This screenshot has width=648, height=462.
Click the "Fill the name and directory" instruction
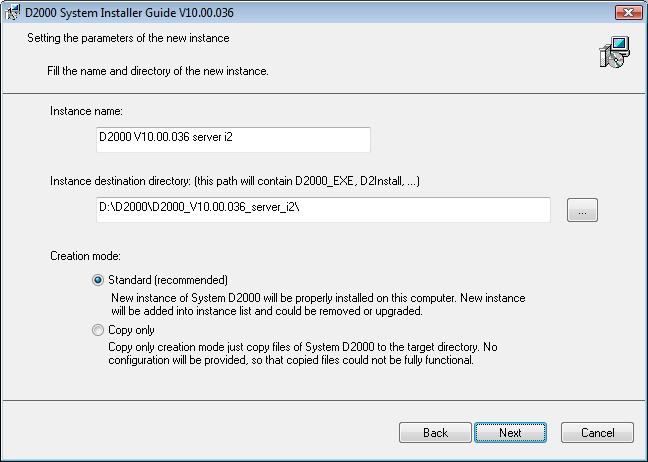[157, 72]
